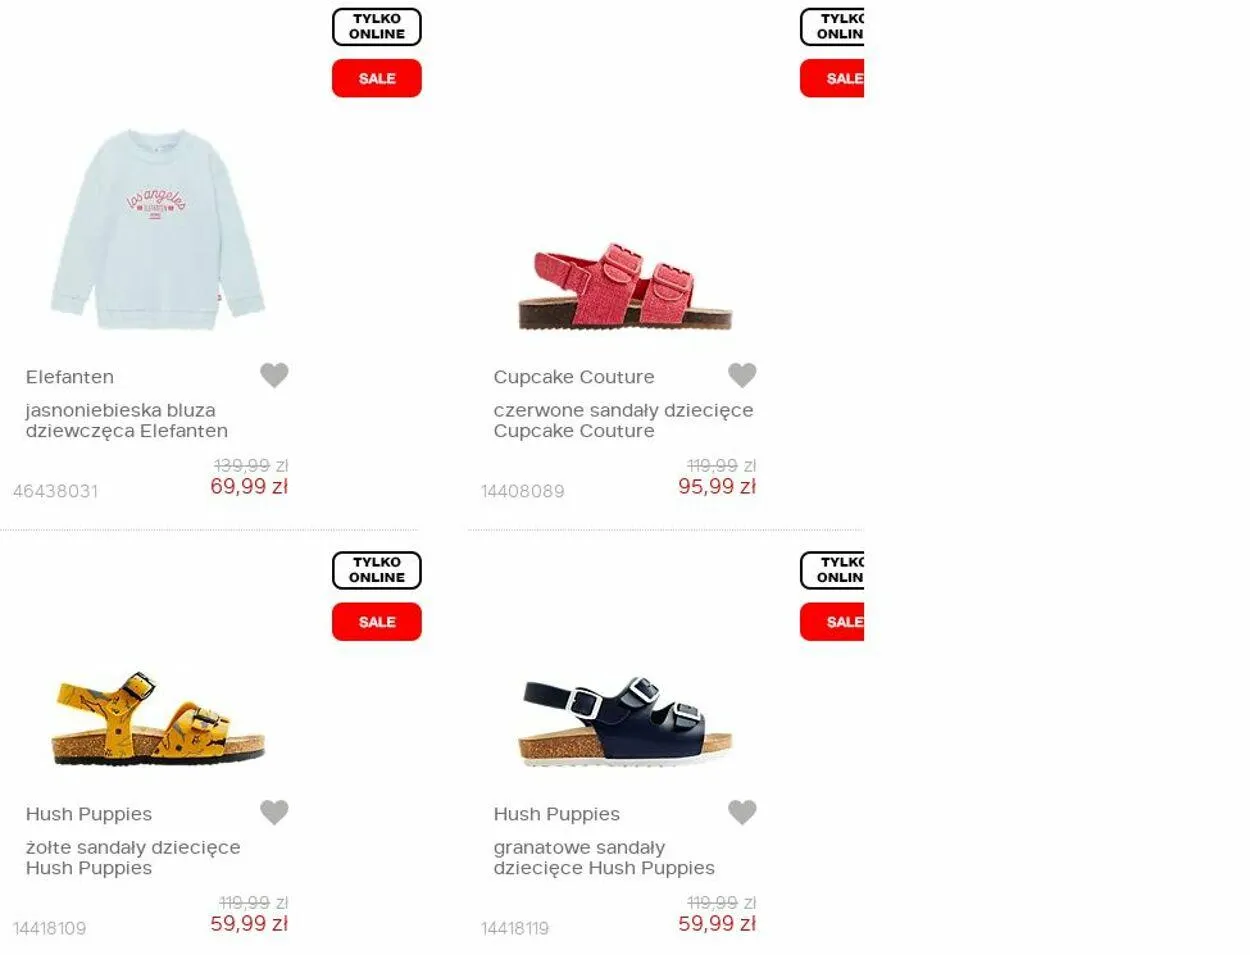Click SALE badge on Elefanten sweatshirt

coord(377,78)
